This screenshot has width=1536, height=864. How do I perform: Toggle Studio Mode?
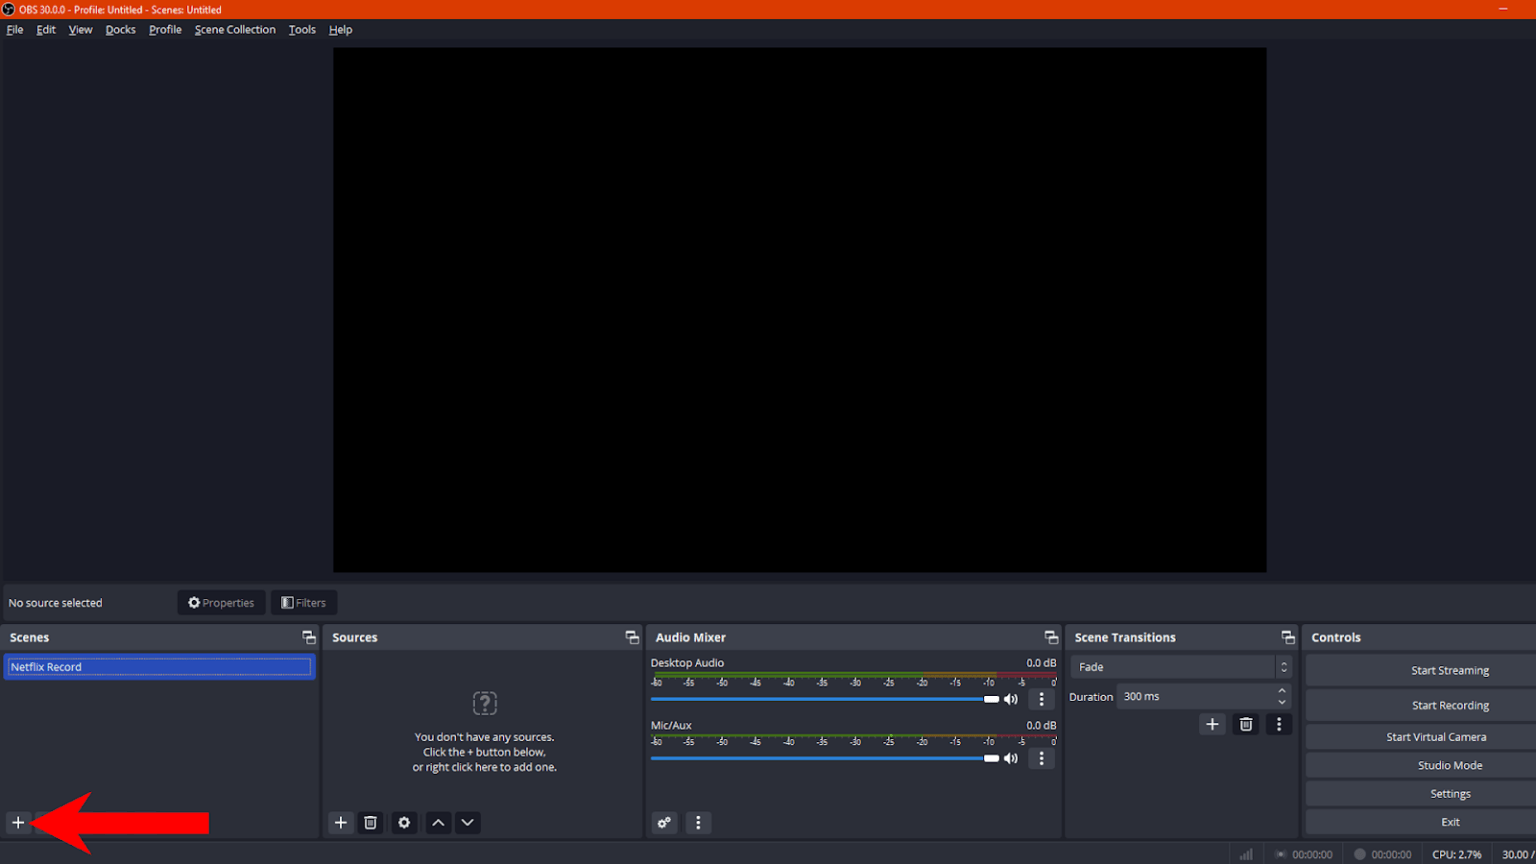coord(1449,765)
